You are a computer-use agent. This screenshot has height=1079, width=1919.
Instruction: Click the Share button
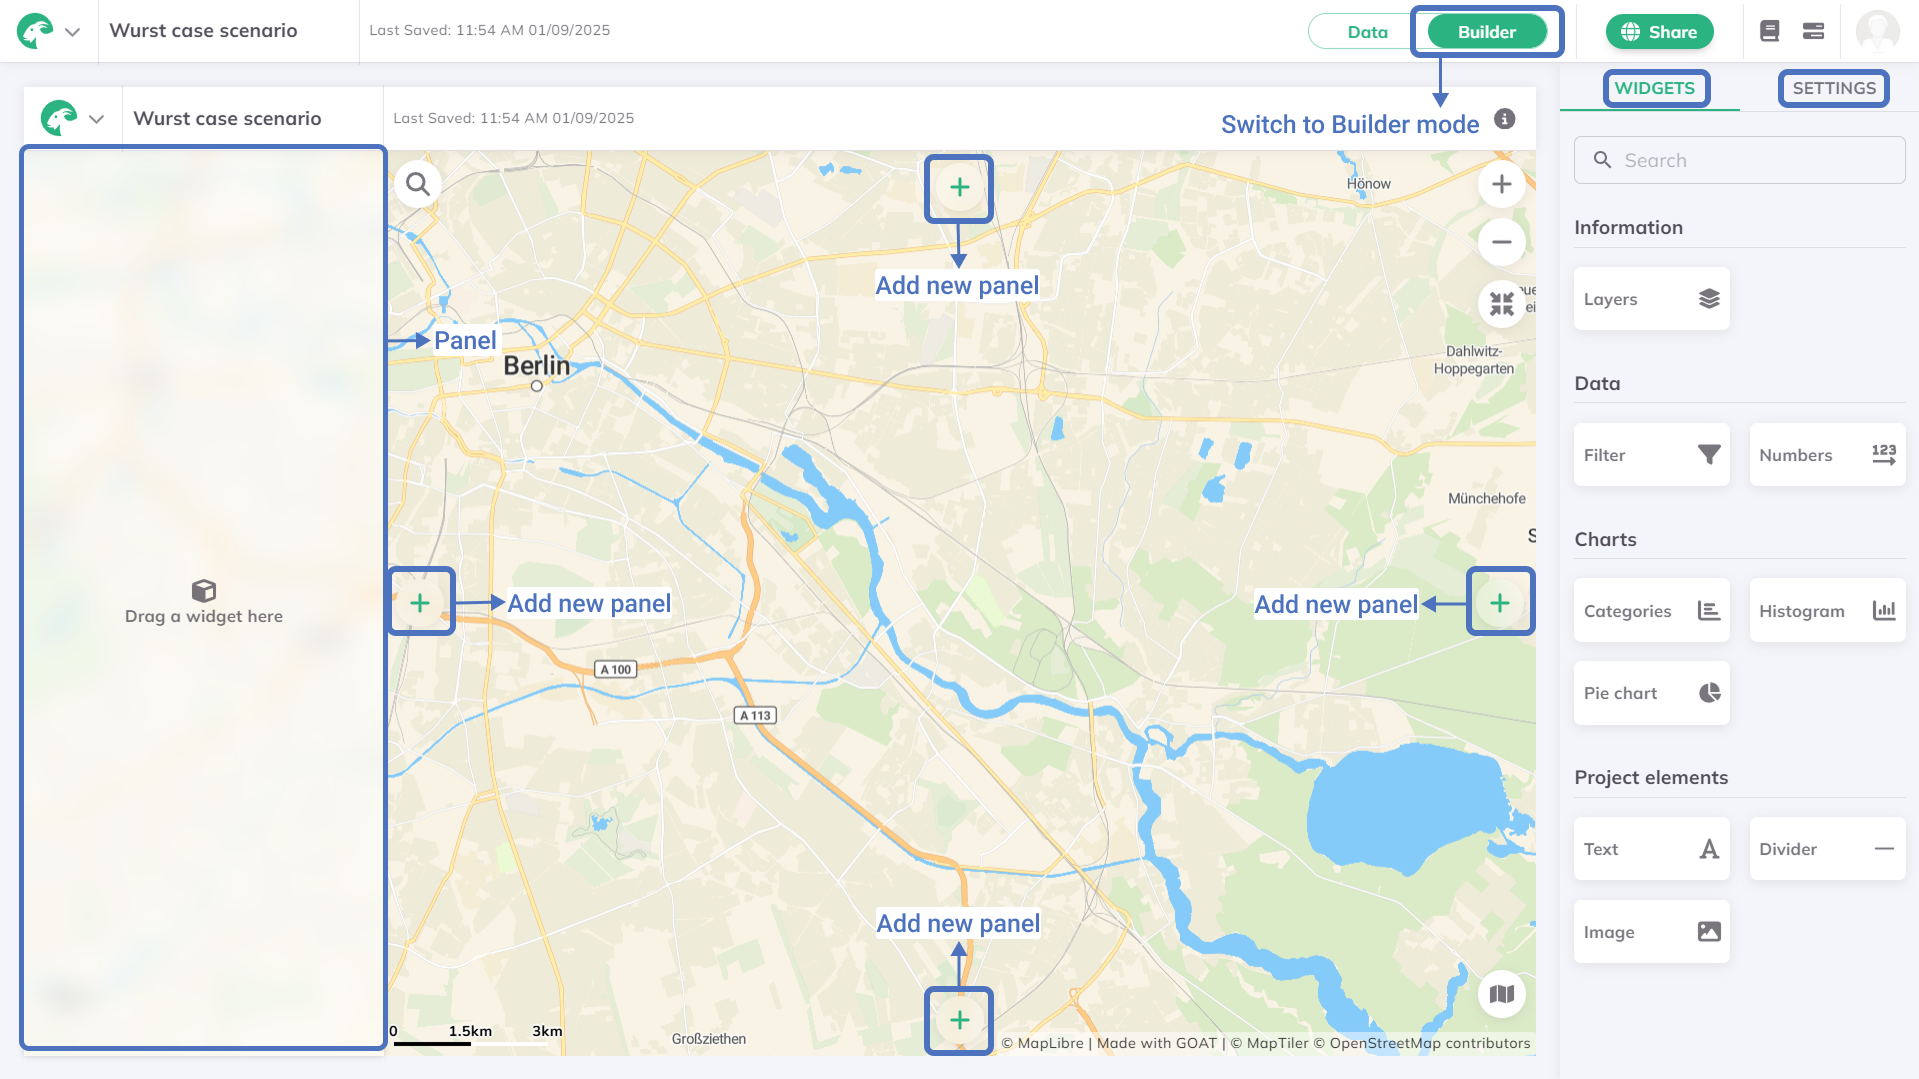click(x=1659, y=32)
